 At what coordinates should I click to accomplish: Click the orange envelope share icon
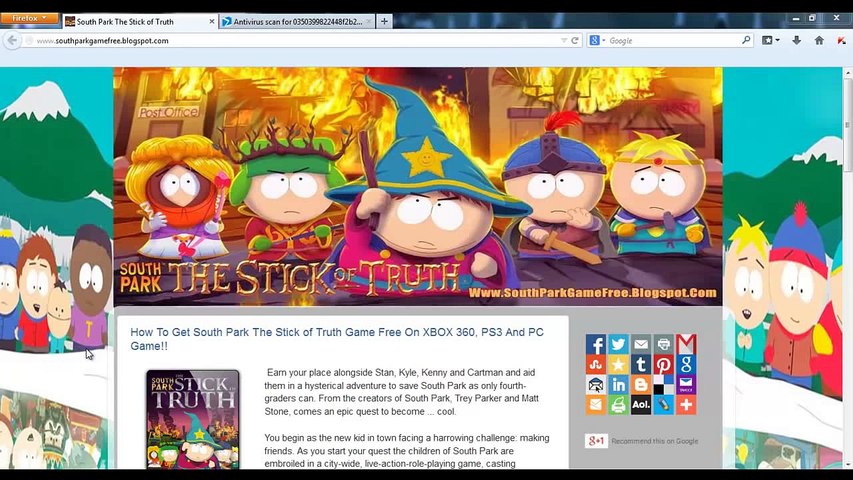point(596,404)
